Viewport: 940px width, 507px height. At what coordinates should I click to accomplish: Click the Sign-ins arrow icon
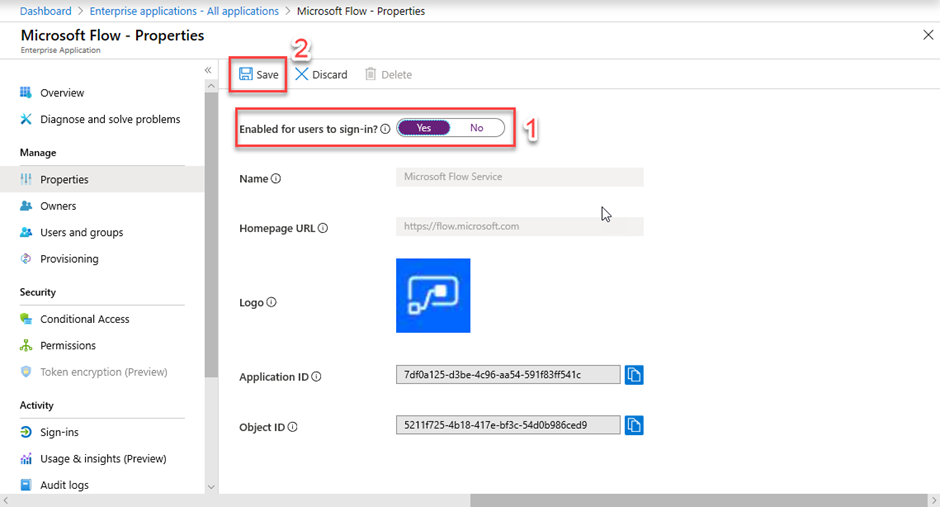26,431
